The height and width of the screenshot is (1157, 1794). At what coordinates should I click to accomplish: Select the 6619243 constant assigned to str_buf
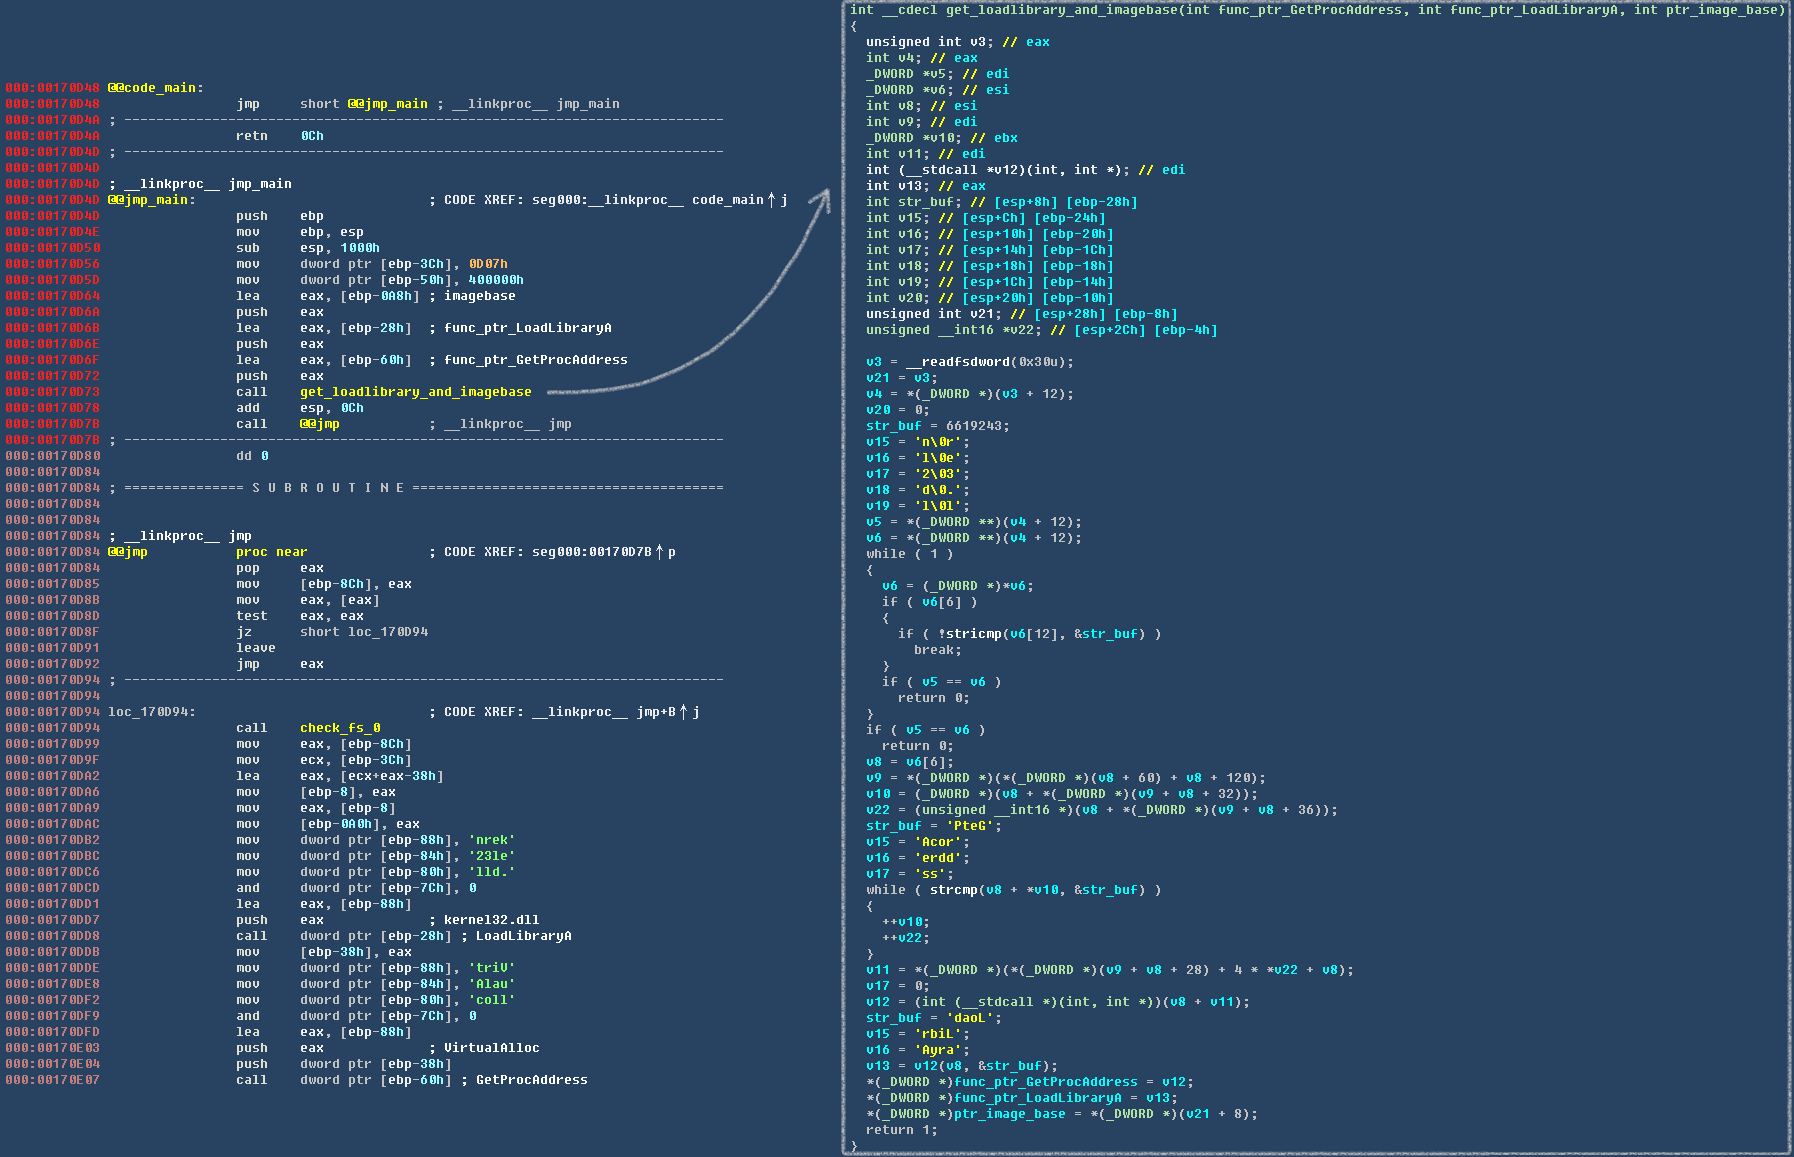[x=977, y=426]
